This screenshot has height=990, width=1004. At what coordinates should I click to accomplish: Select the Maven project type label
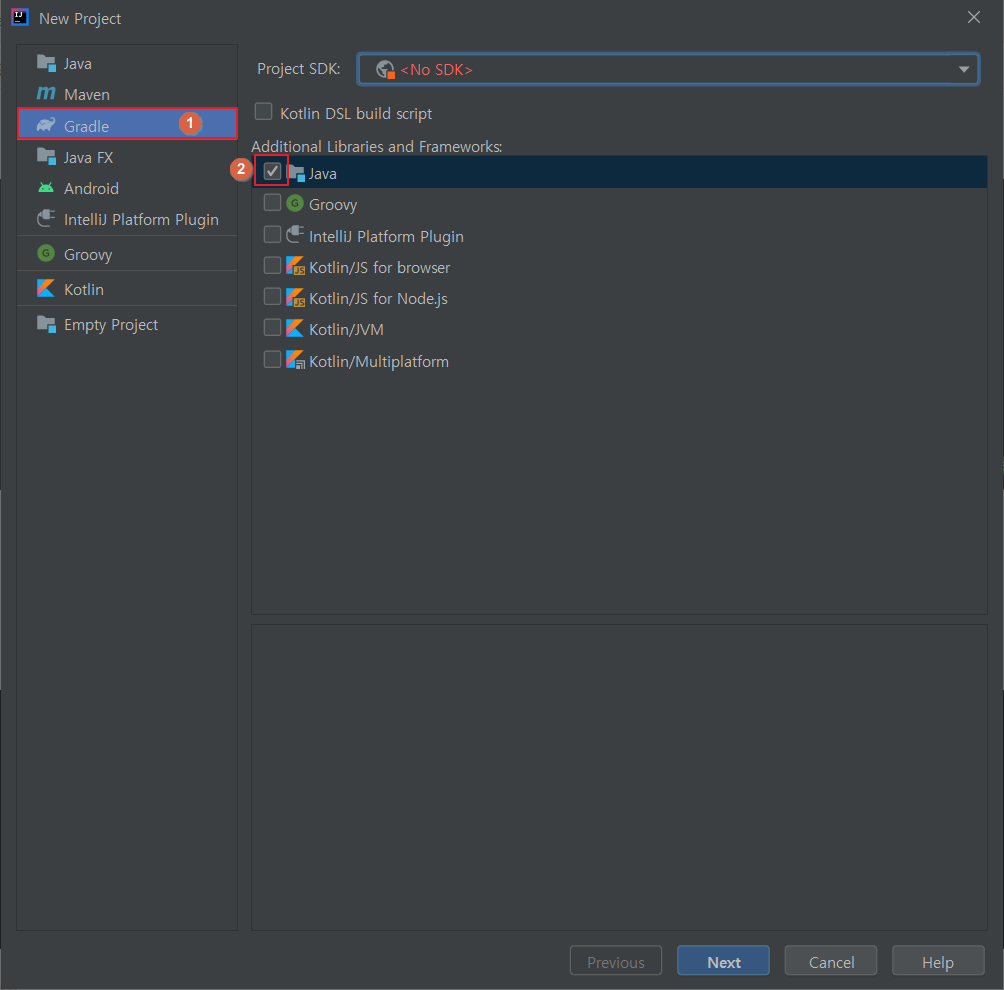point(87,95)
